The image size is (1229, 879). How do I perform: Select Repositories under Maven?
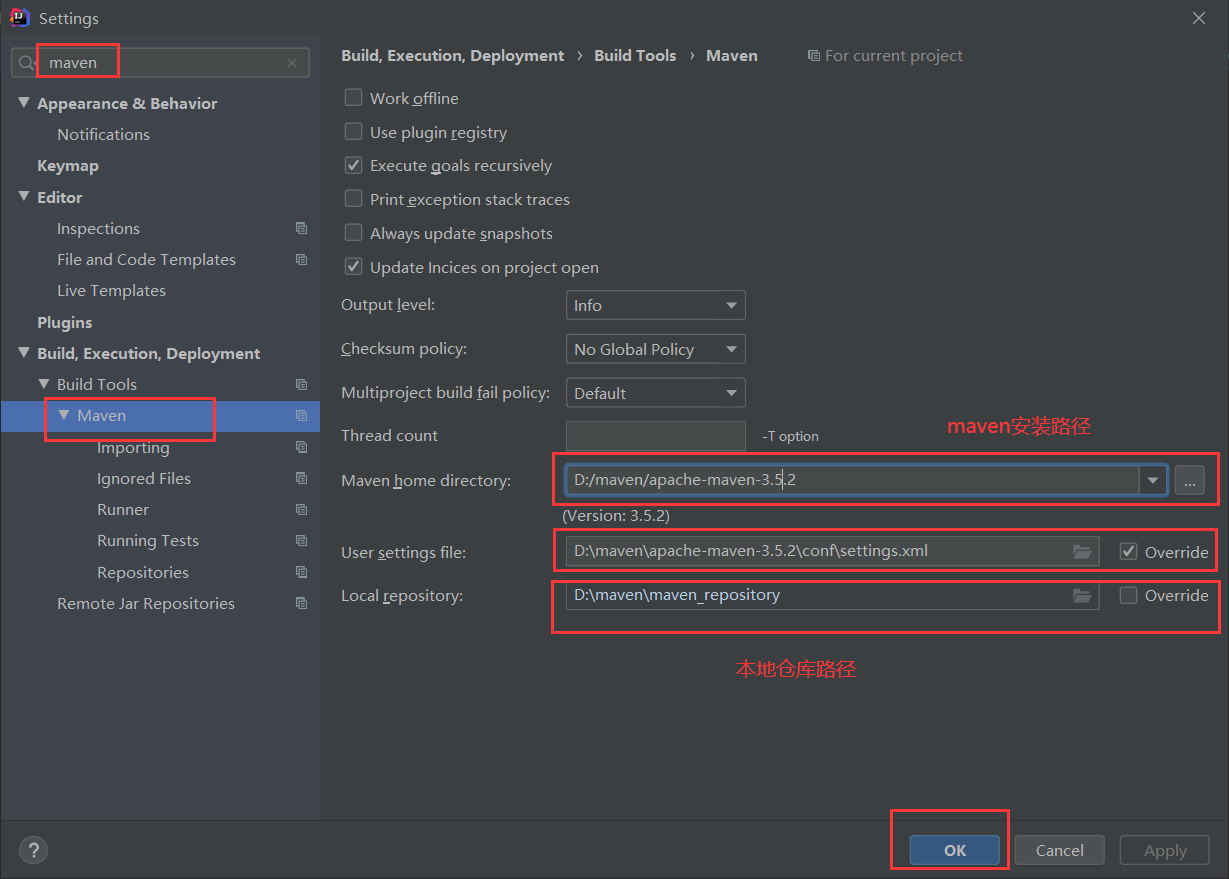coord(142,572)
